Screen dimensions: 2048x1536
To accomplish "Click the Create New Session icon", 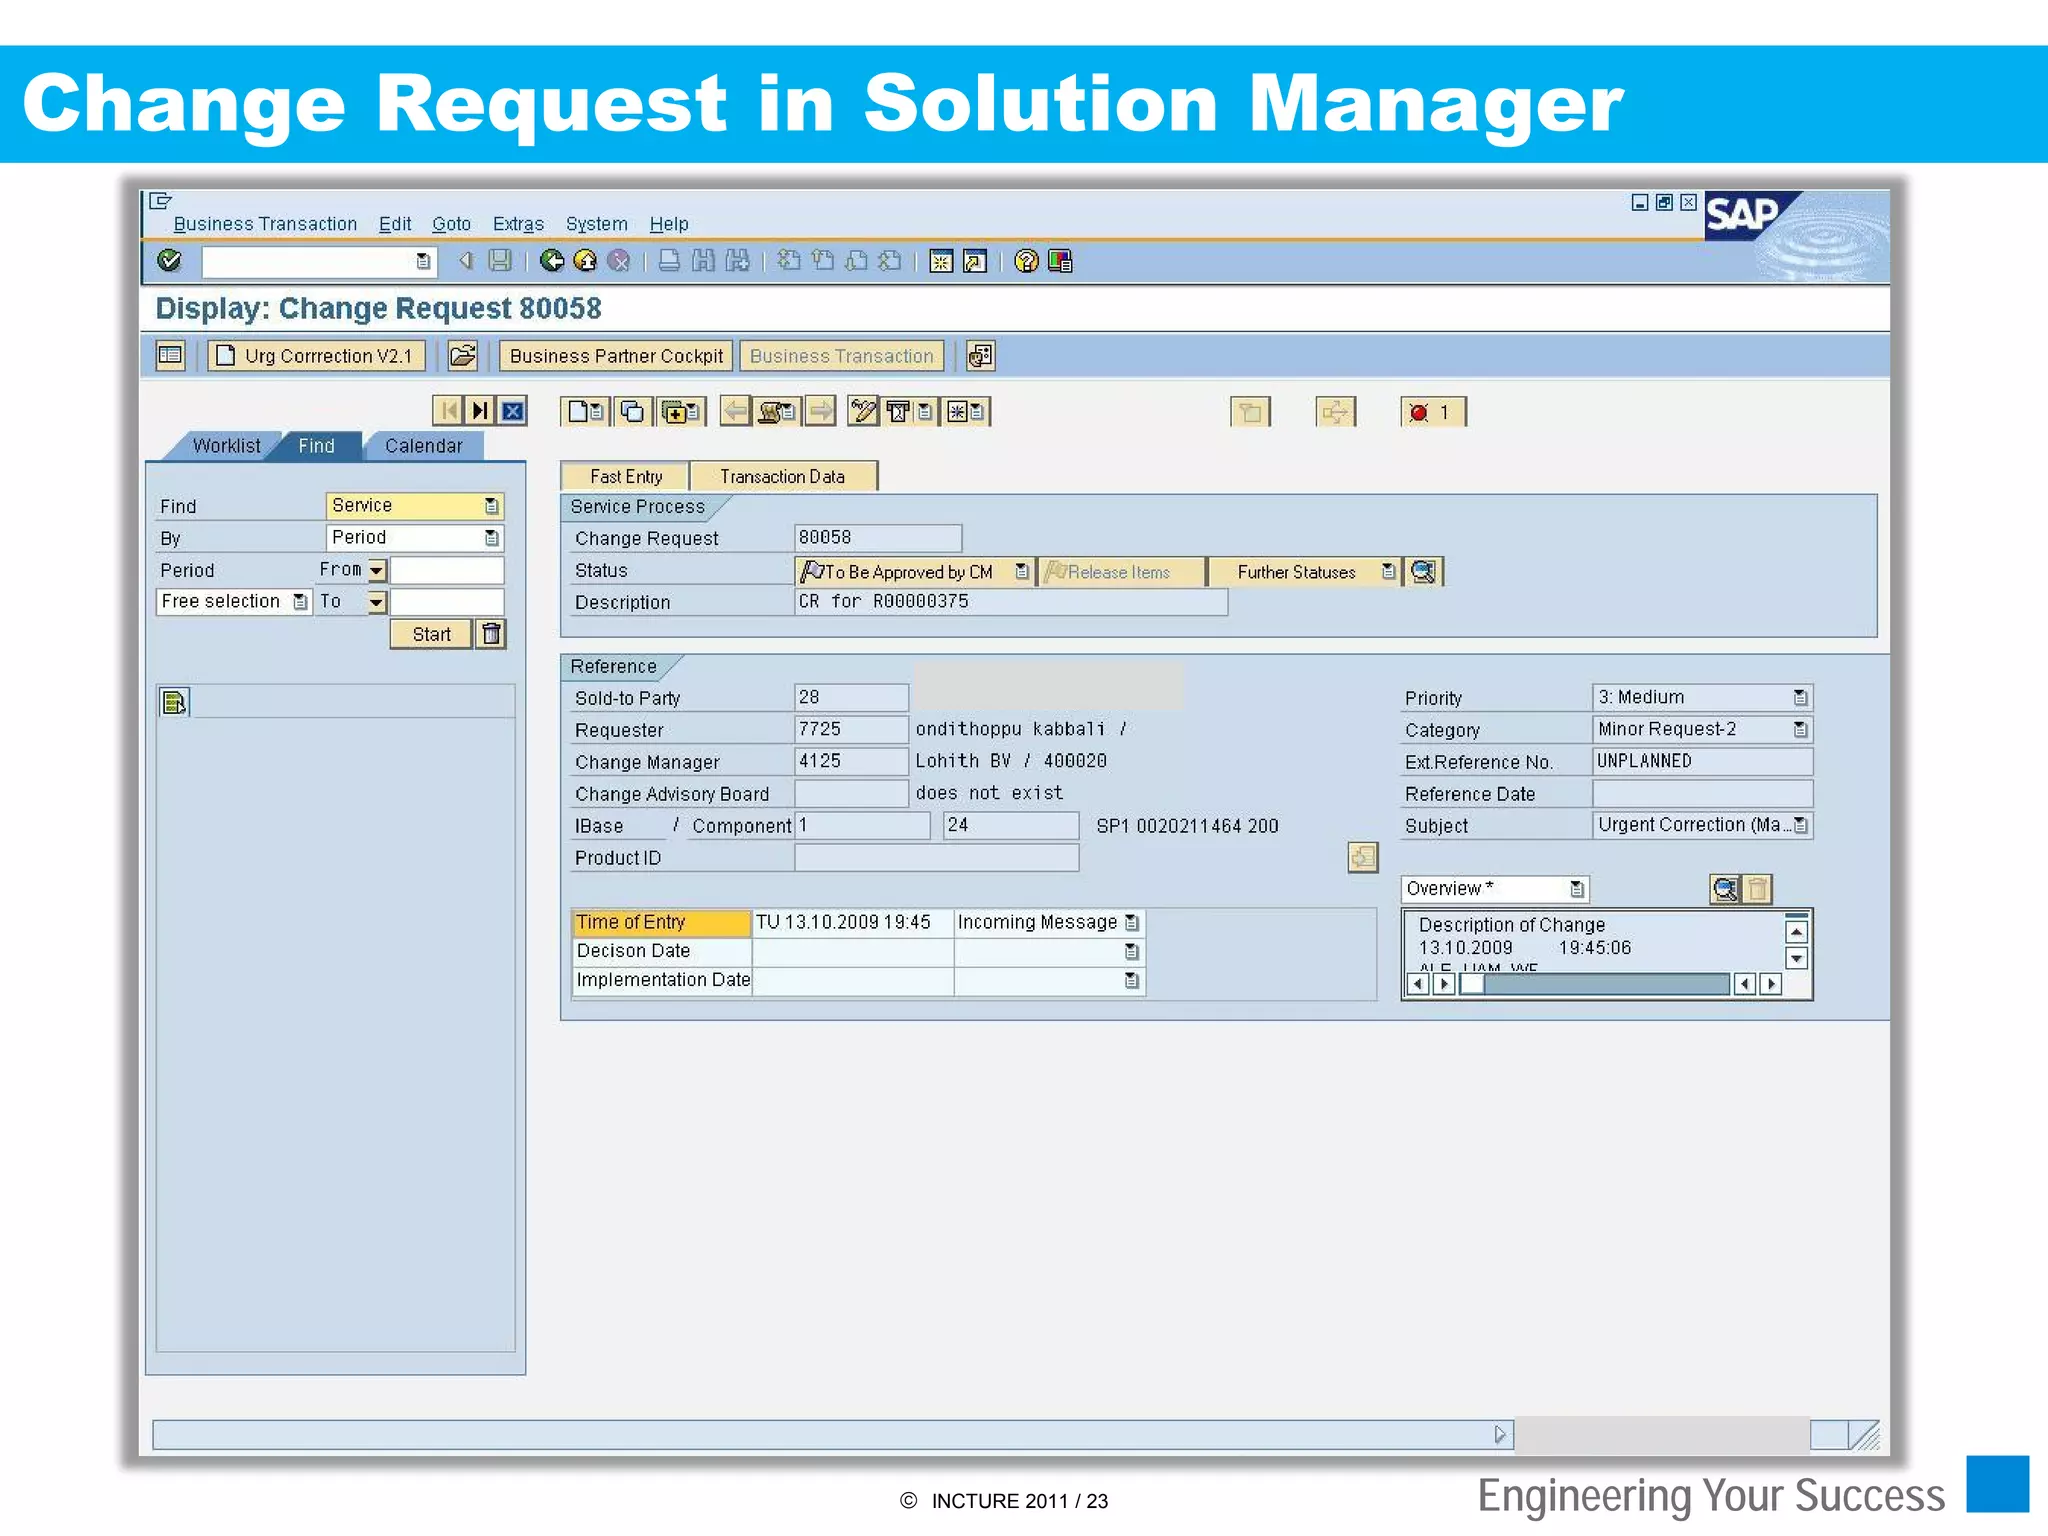I will [x=941, y=261].
